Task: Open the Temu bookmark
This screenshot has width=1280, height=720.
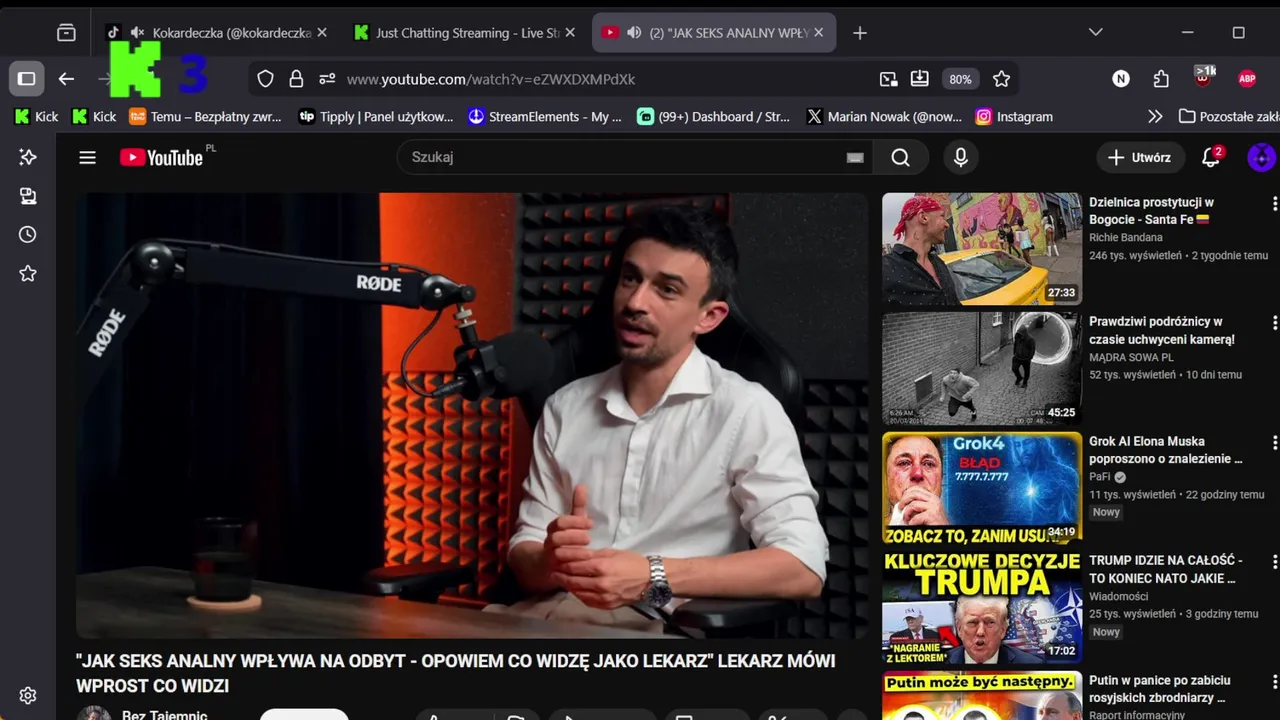Action: coord(206,117)
